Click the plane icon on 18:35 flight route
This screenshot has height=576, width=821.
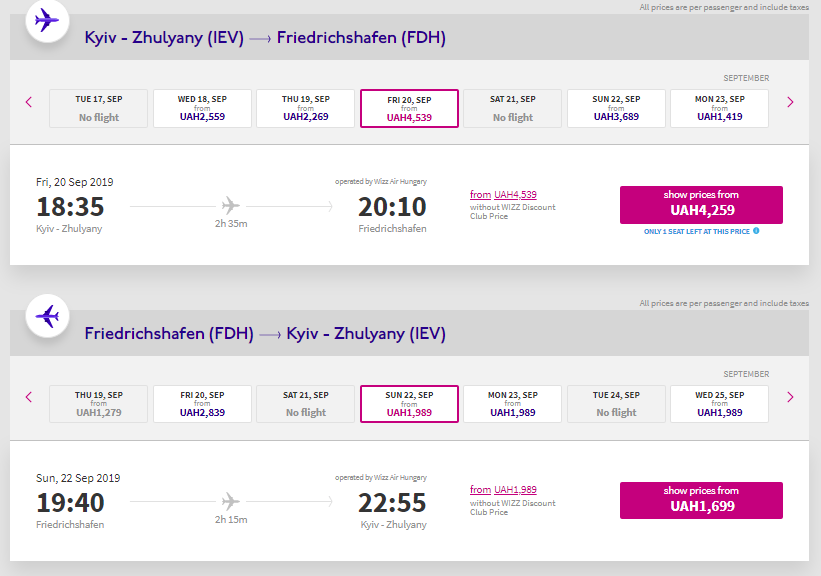pos(231,206)
